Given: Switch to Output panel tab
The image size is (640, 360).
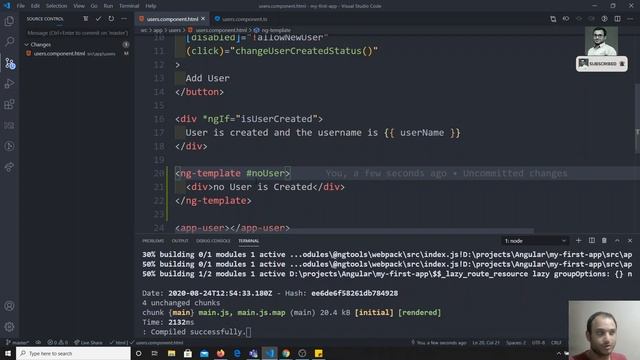Looking at the screenshot, I should (180, 241).
